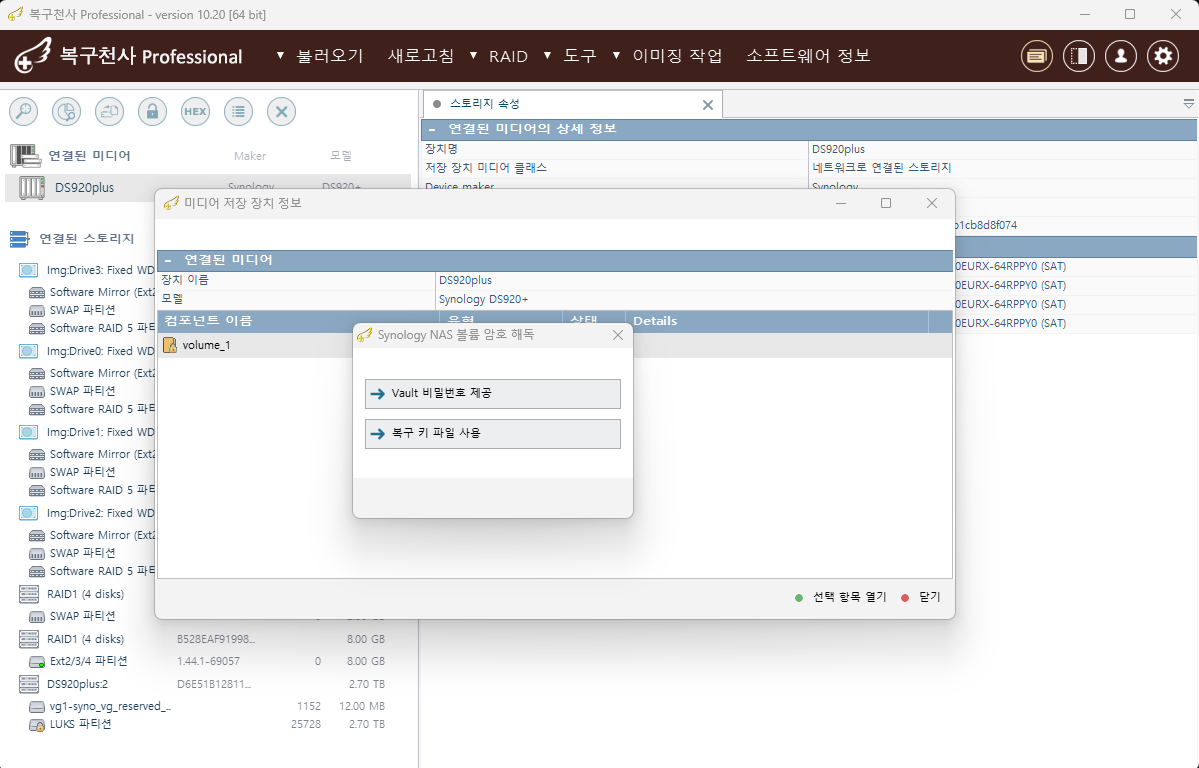The width and height of the screenshot is (1199, 768).
Task: Collapse 연결된 미디어의 상세 정보 section
Action: coord(432,129)
